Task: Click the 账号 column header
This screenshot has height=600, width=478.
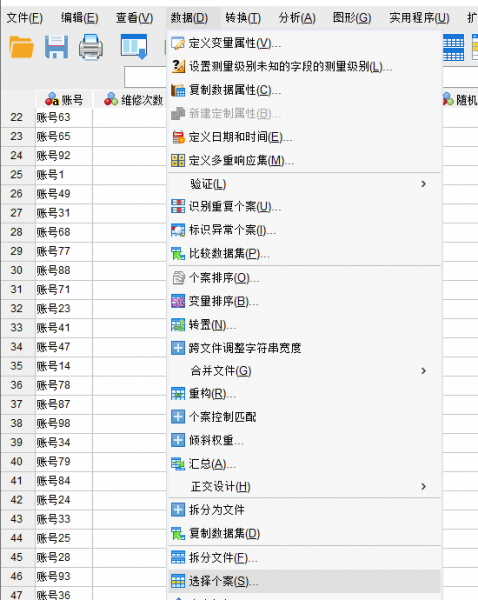Action: pyautogui.click(x=64, y=100)
